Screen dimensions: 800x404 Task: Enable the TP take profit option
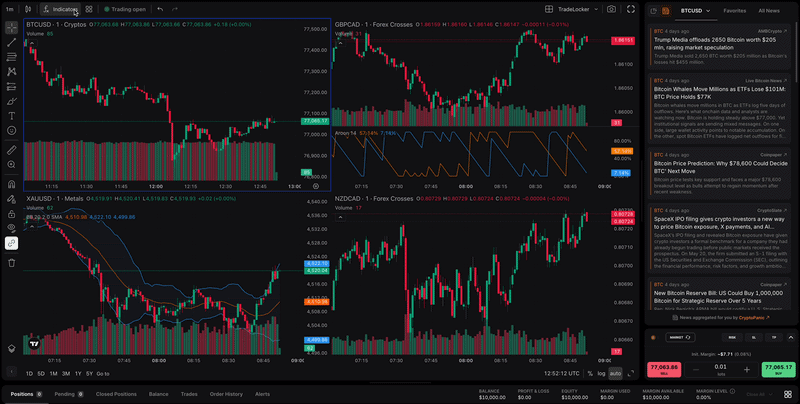tap(774, 337)
